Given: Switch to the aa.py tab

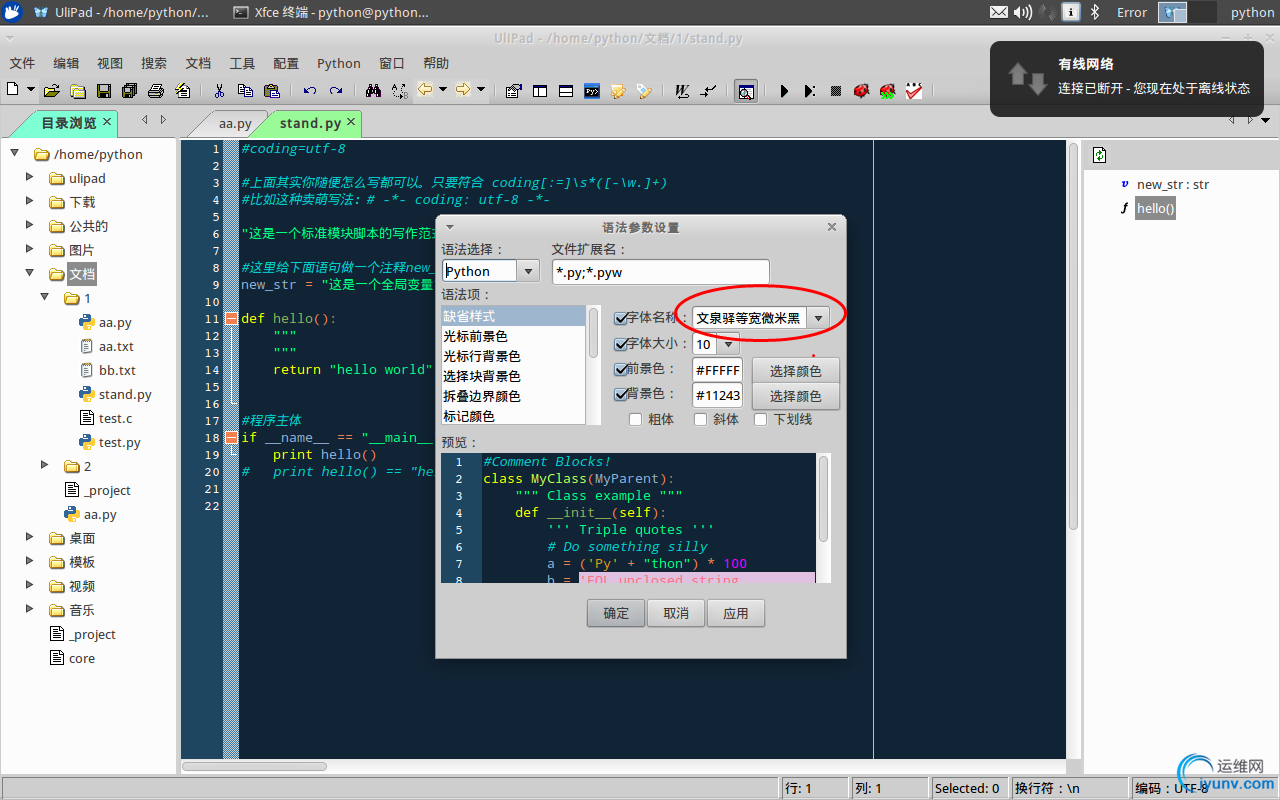Looking at the screenshot, I should [235, 124].
